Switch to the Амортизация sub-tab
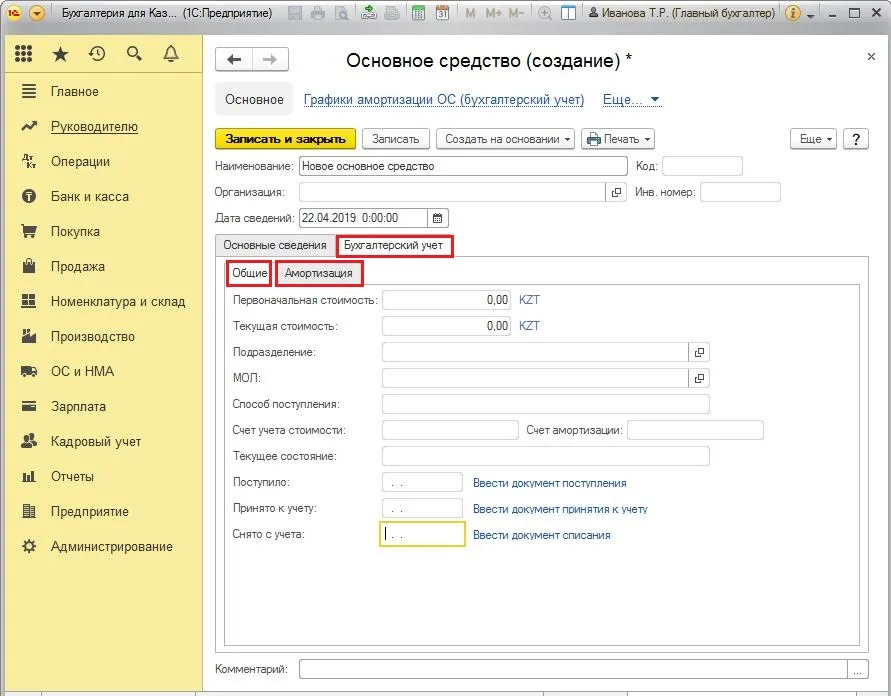The height and width of the screenshot is (696, 891). click(x=319, y=273)
